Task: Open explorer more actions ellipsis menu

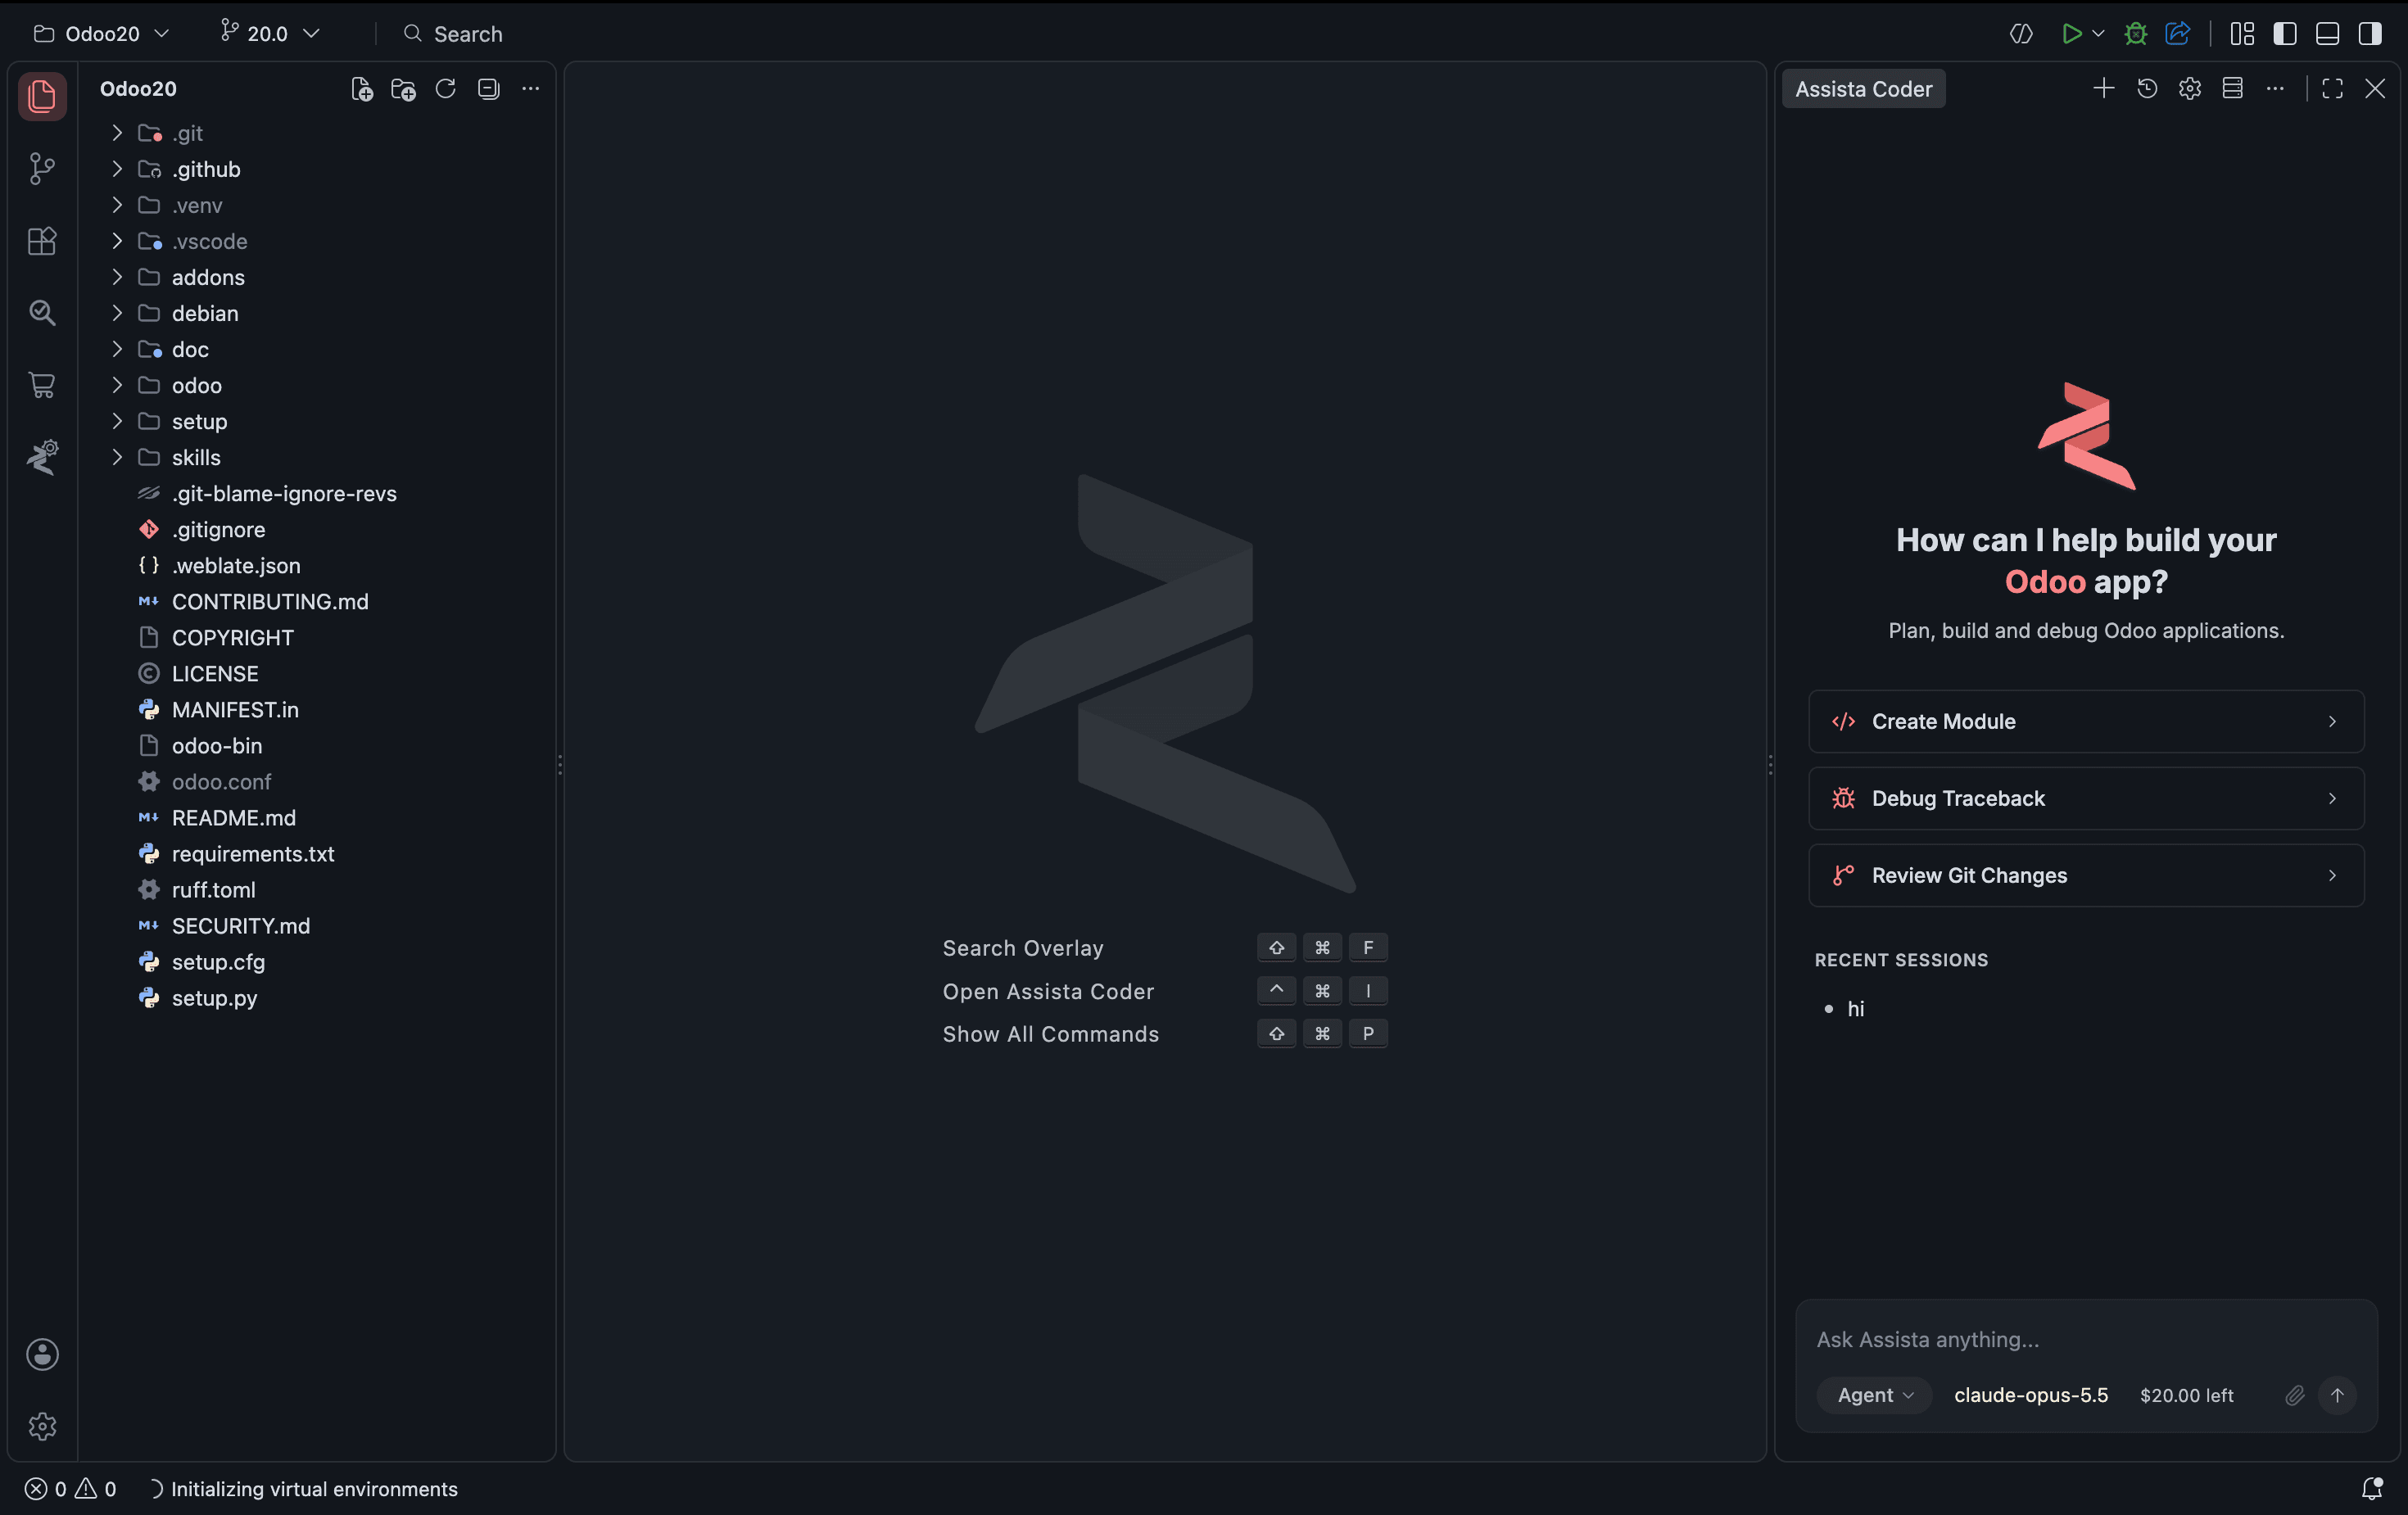Action: coord(531,89)
